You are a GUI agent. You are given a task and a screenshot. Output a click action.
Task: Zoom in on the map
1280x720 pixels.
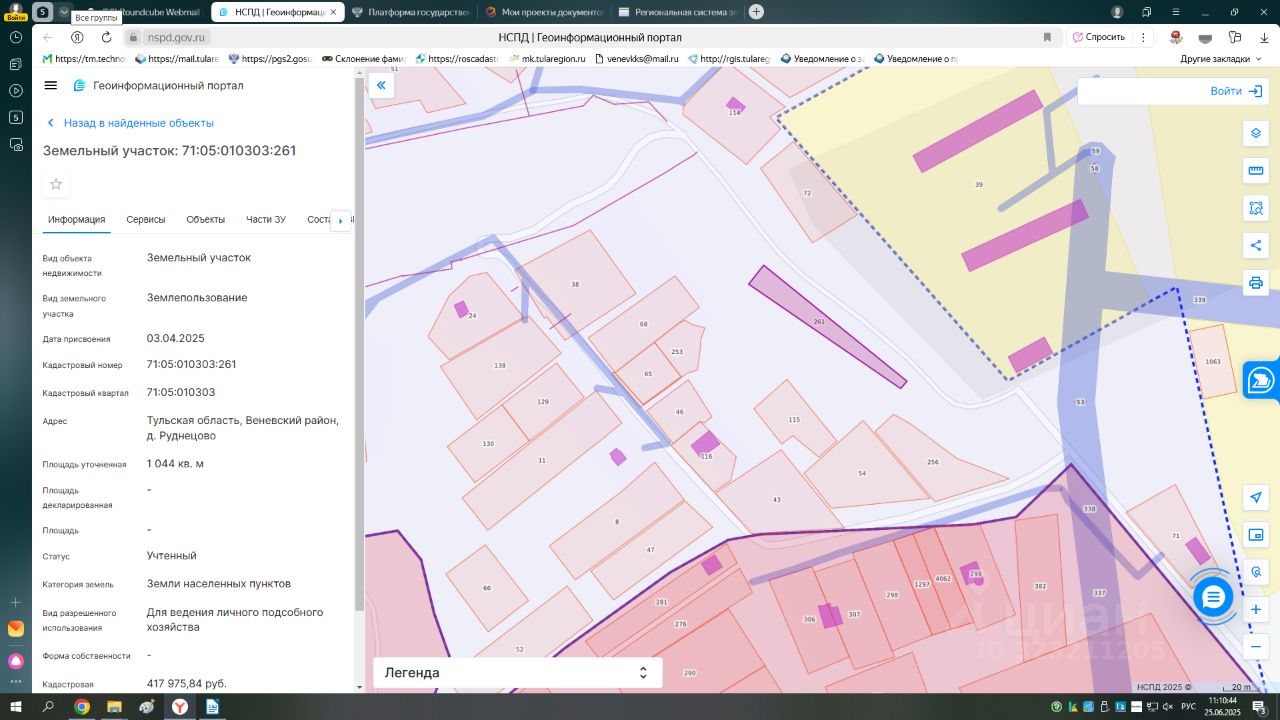[1256, 609]
